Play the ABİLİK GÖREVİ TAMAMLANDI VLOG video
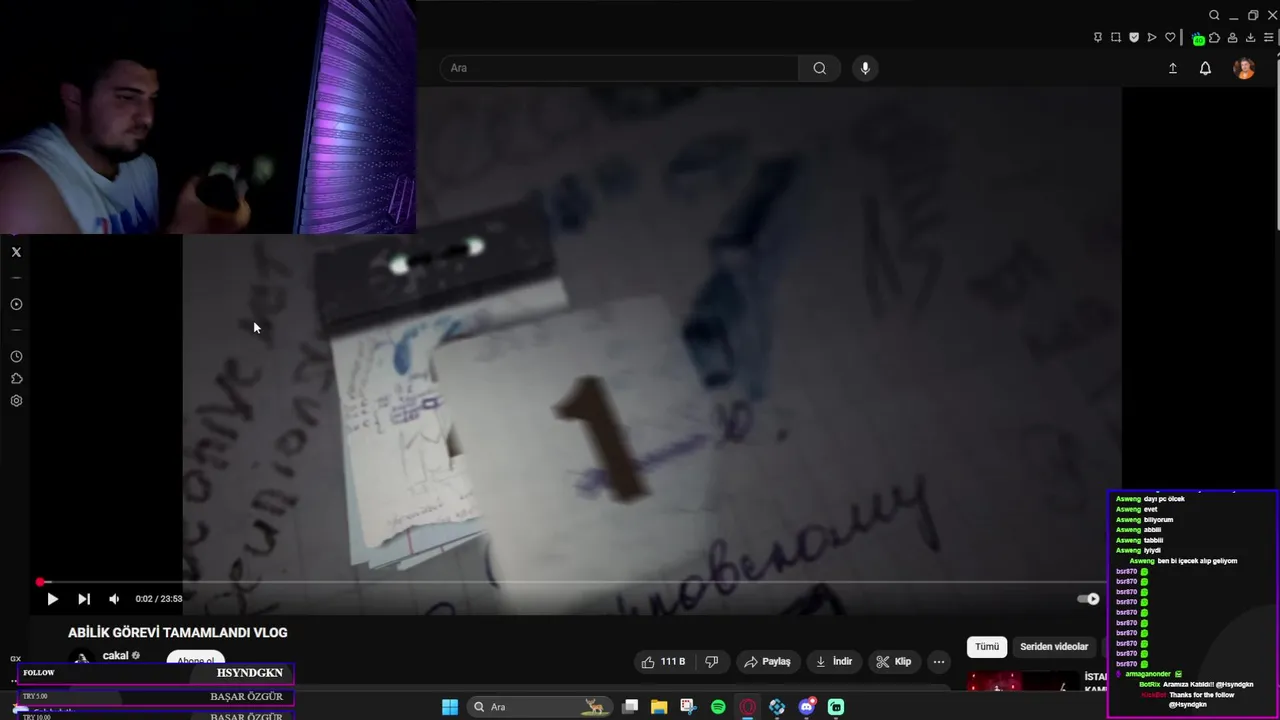Image resolution: width=1280 pixels, height=720 pixels. pyautogui.click(x=52, y=599)
